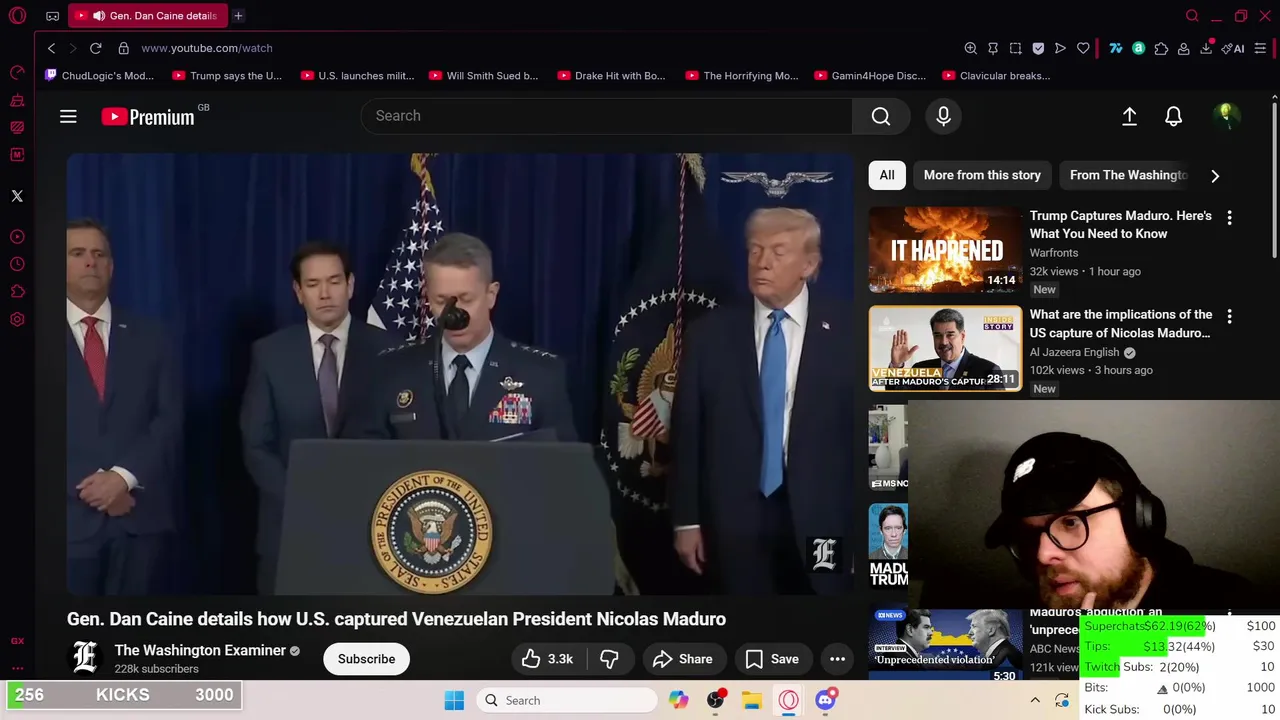1280x720 pixels.
Task: Open the YouTube hamburger guide menu
Action: coord(68,117)
